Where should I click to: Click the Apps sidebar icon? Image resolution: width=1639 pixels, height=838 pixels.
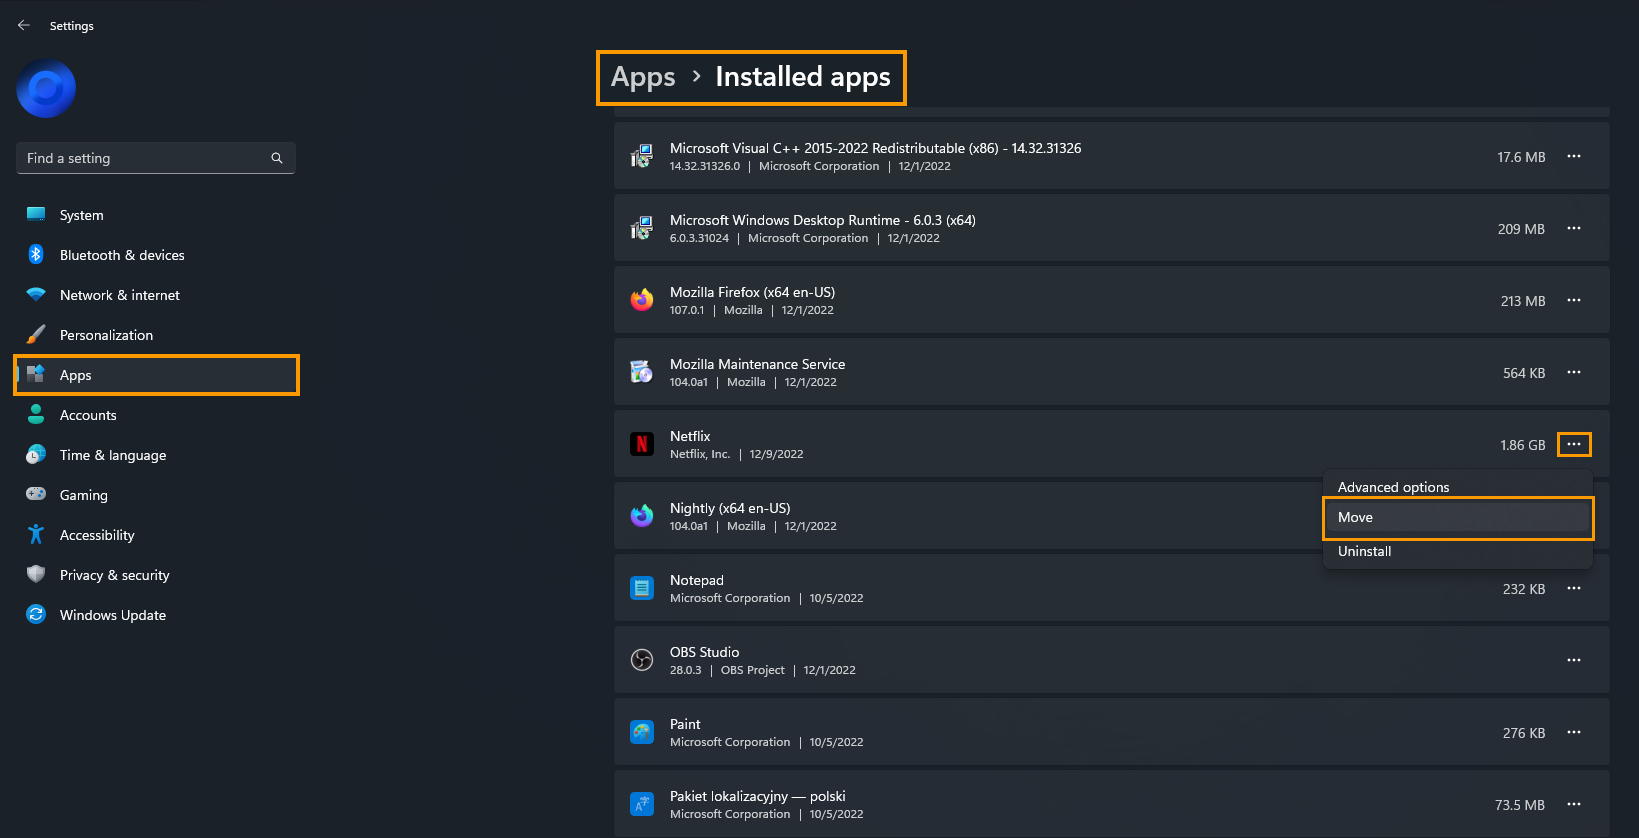tap(36, 374)
